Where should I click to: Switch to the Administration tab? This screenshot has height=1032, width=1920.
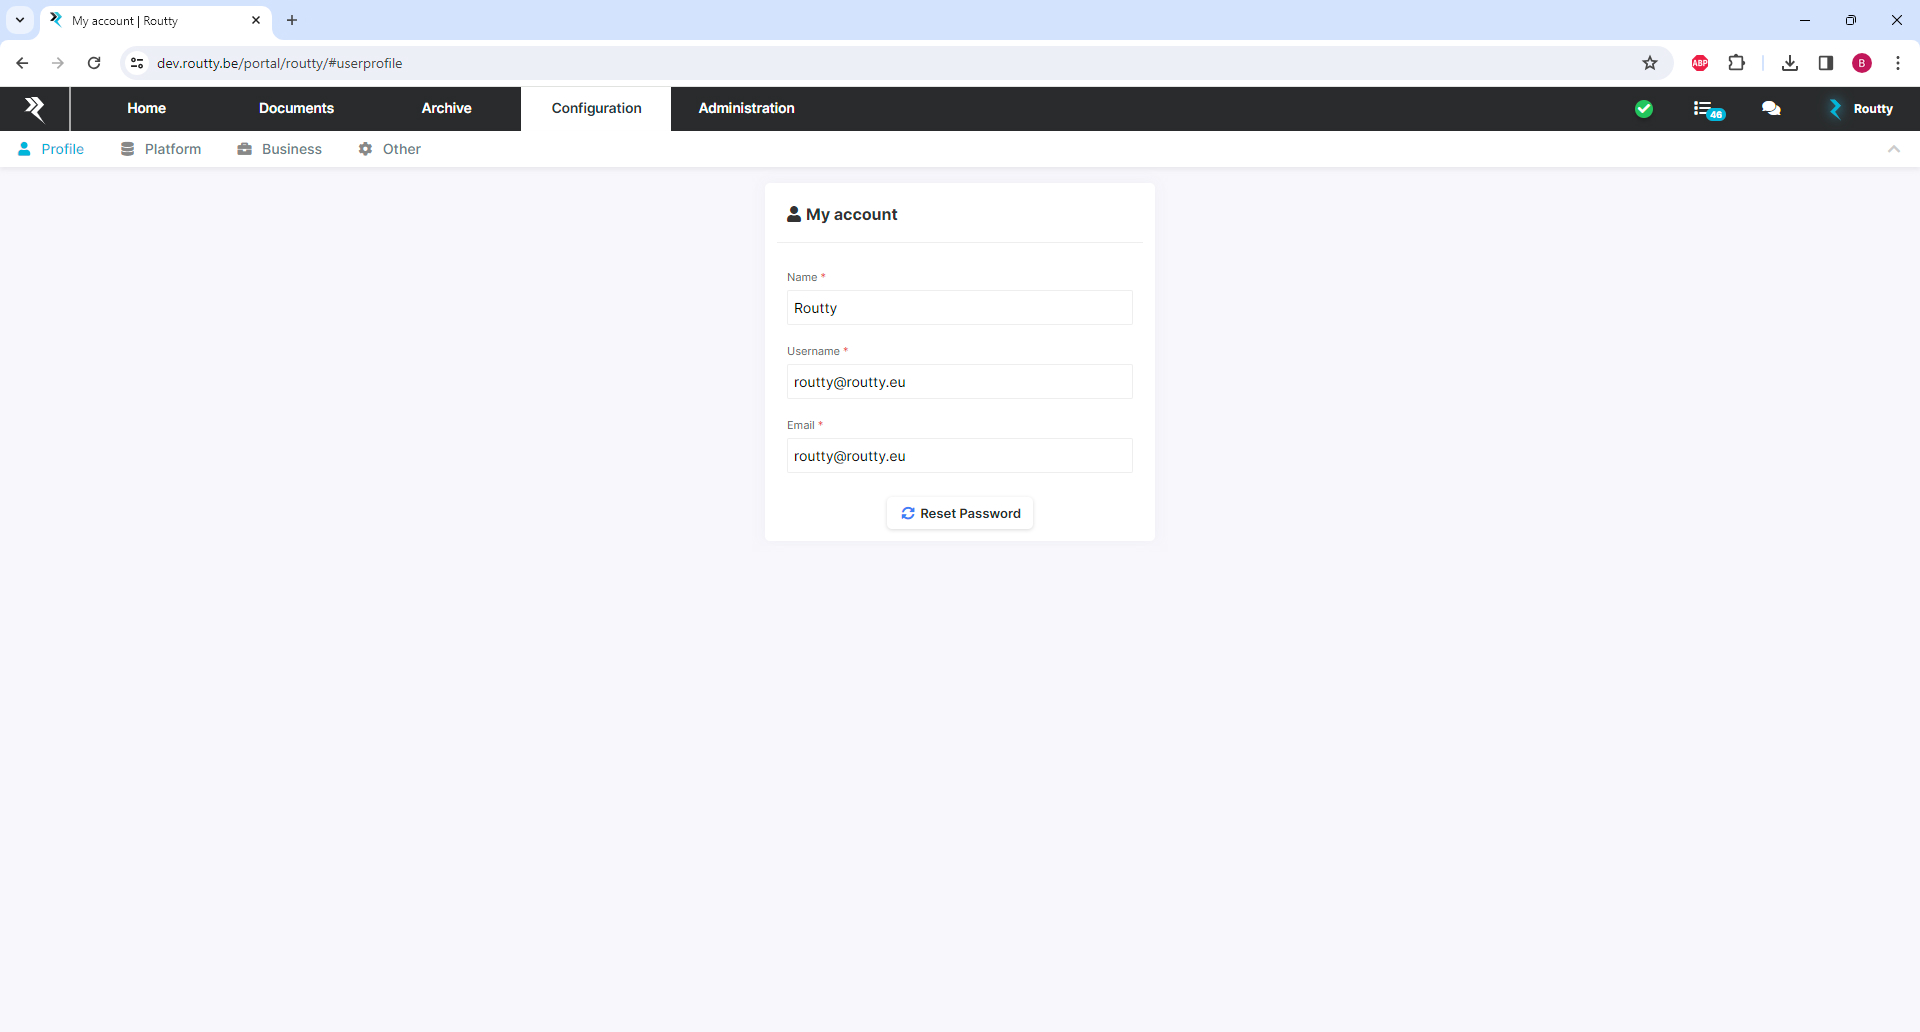pyautogui.click(x=746, y=108)
